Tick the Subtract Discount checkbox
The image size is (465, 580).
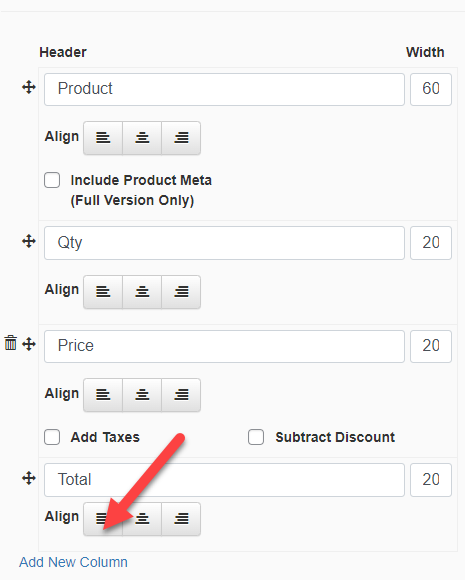tap(256, 437)
